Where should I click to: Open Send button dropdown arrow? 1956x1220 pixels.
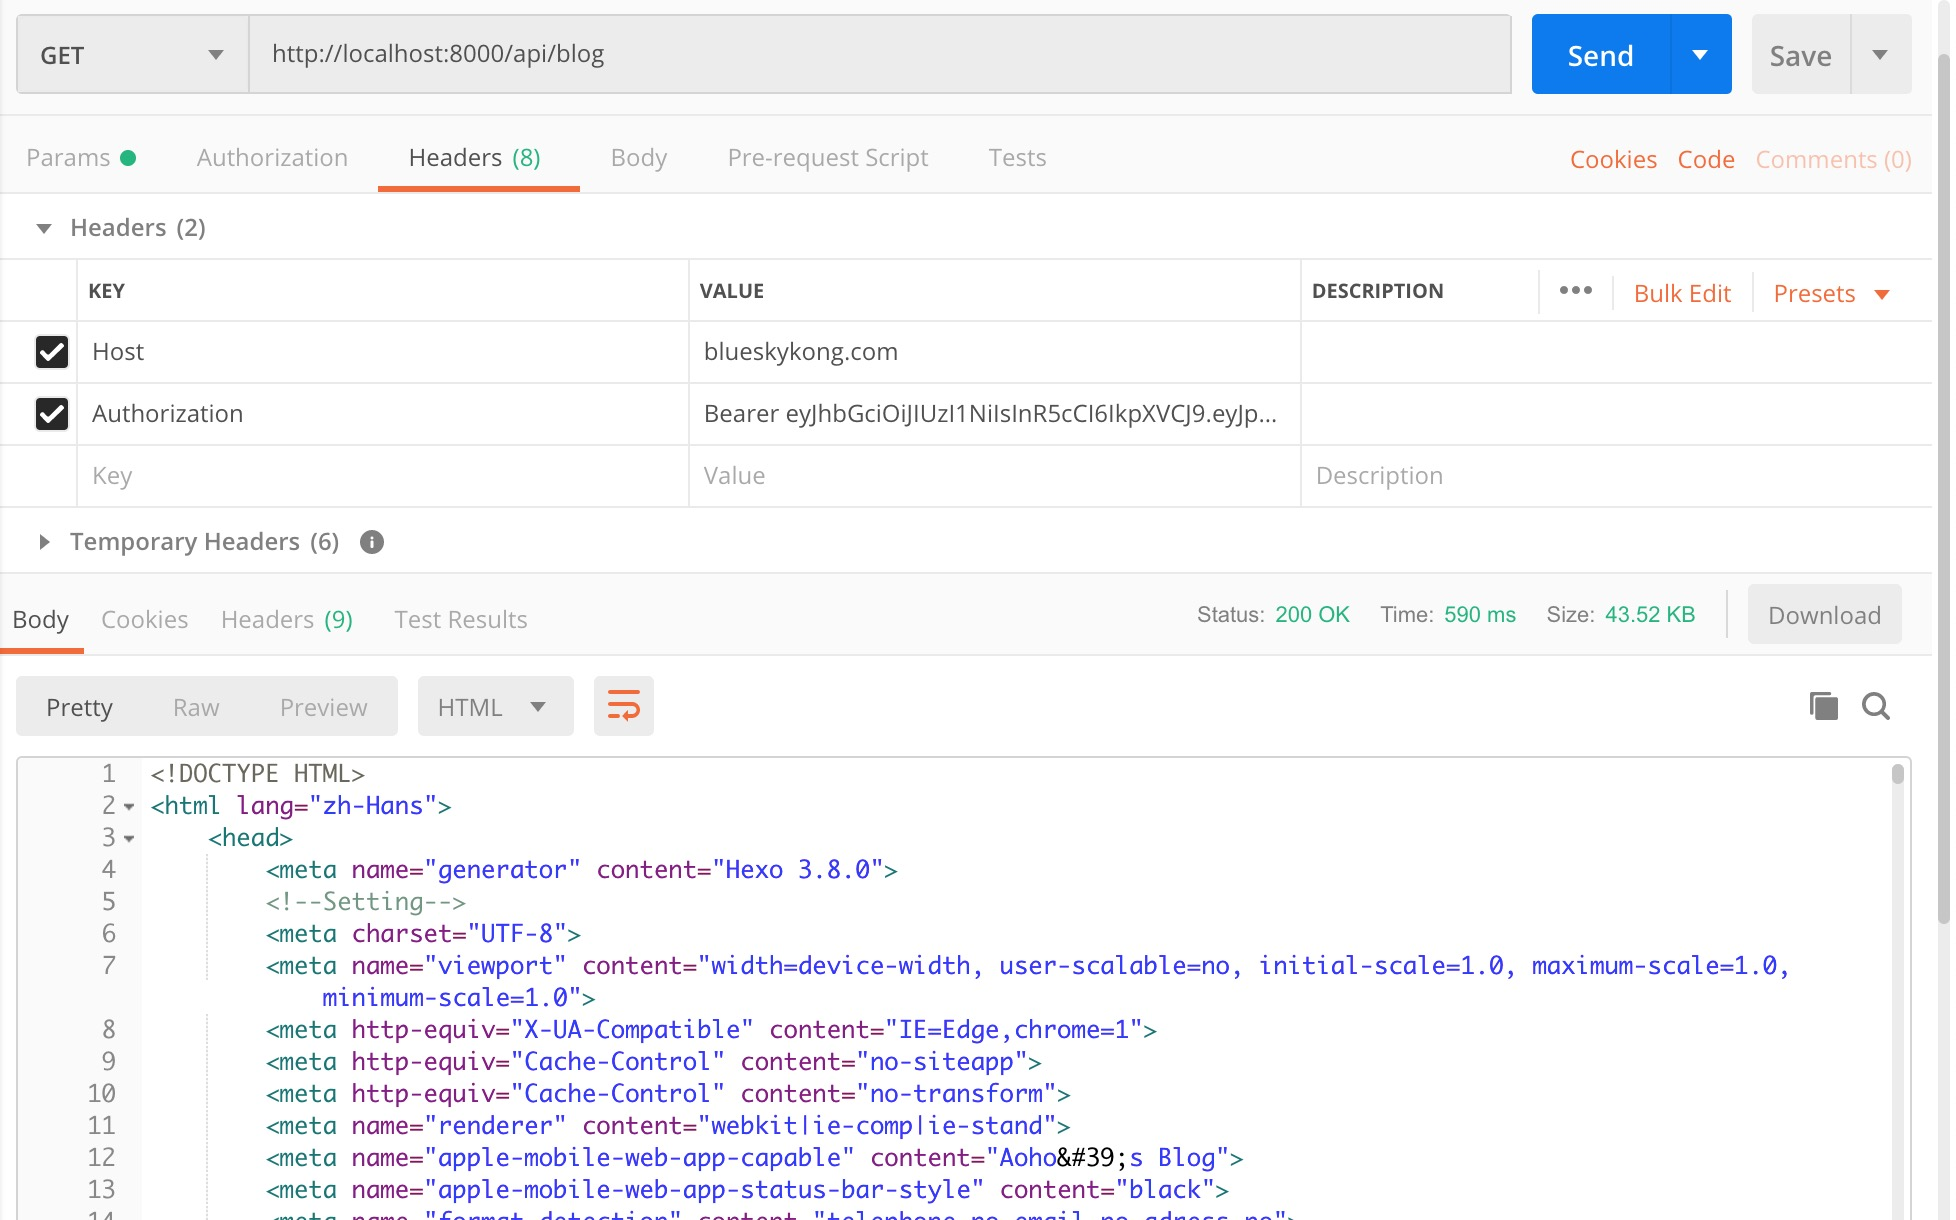point(1700,55)
